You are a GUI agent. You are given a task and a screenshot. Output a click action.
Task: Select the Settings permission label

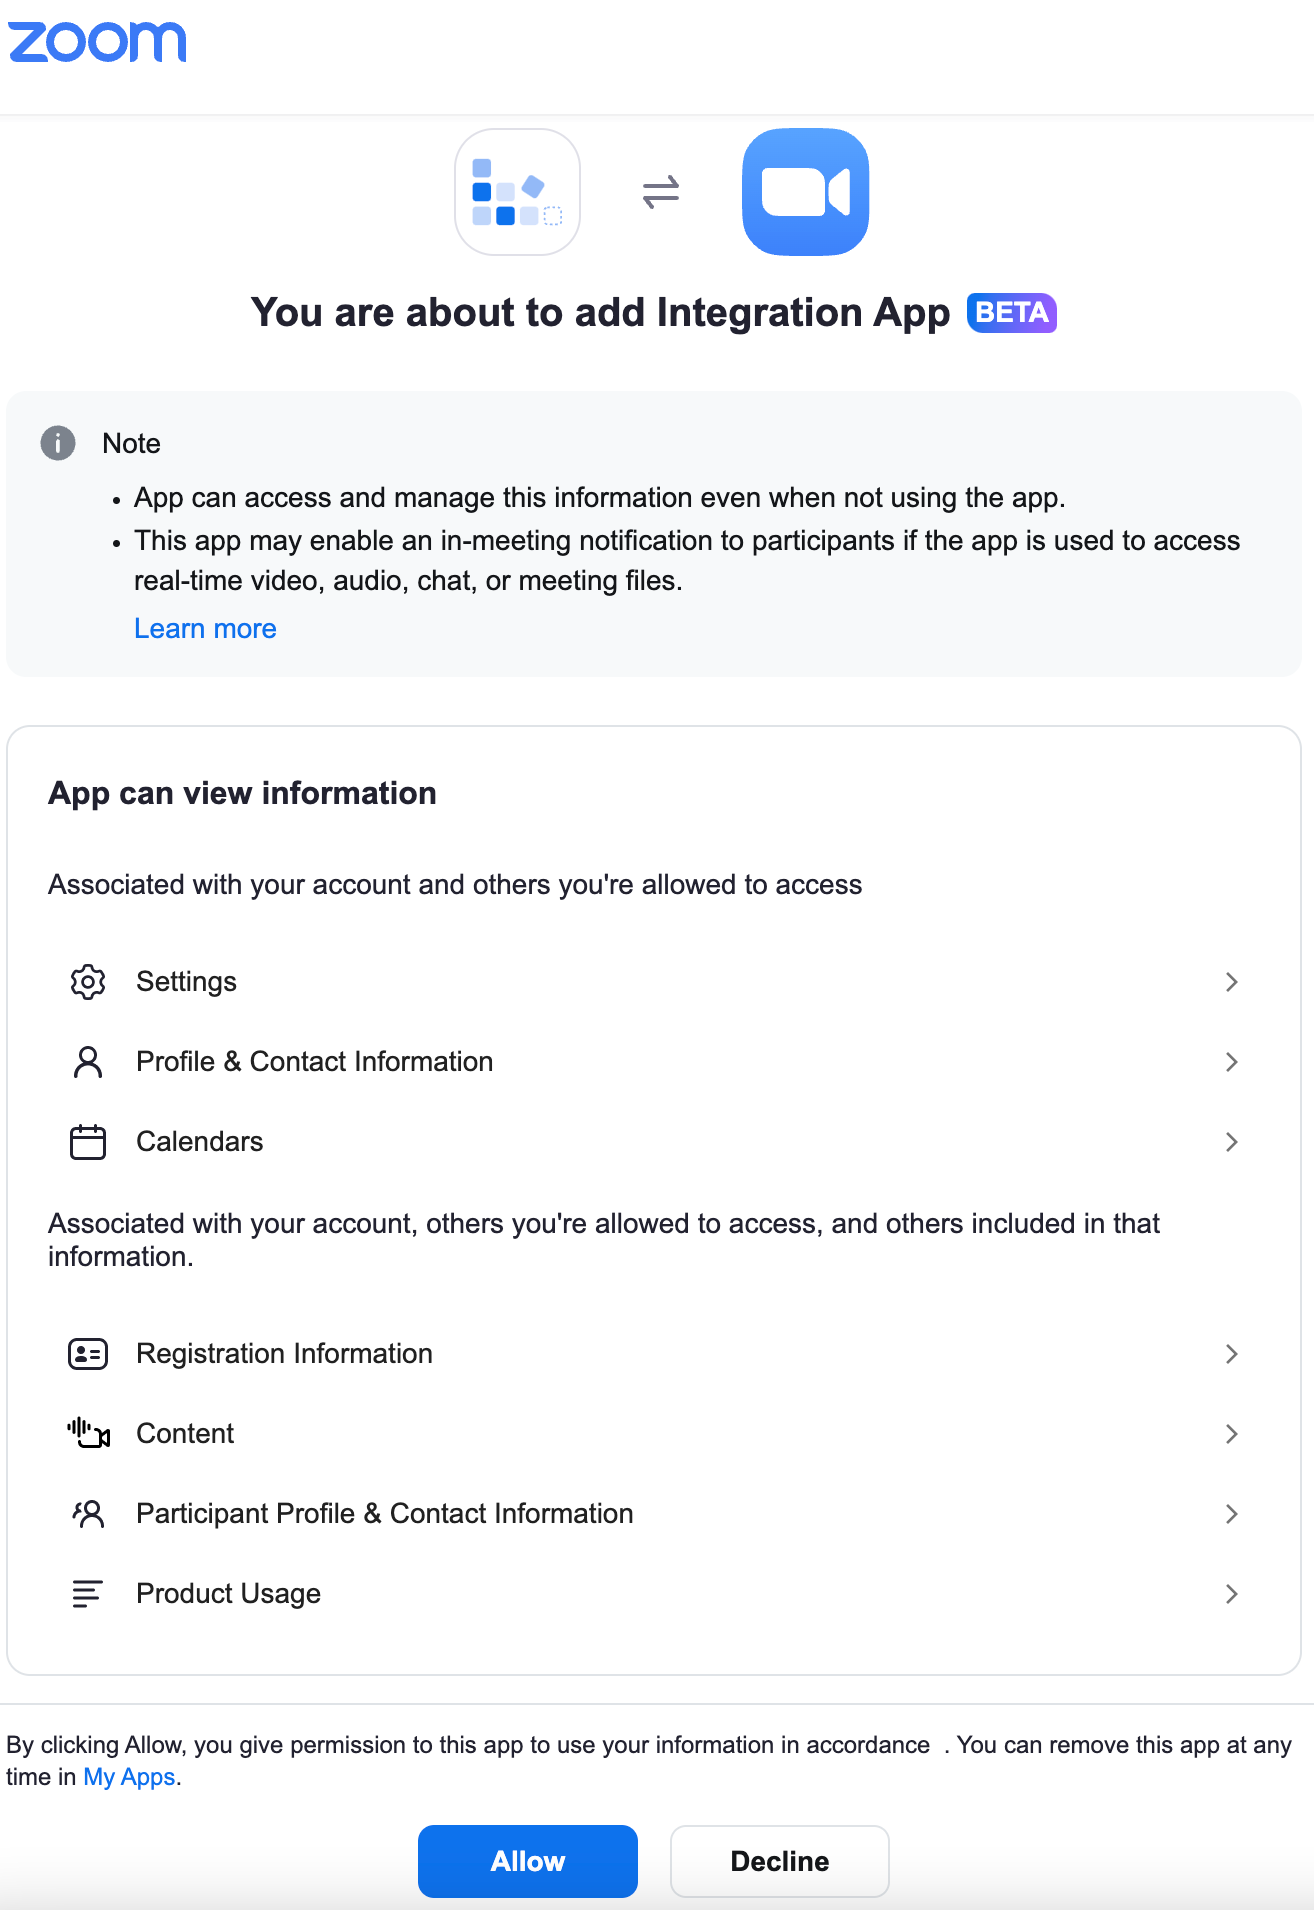point(186,982)
